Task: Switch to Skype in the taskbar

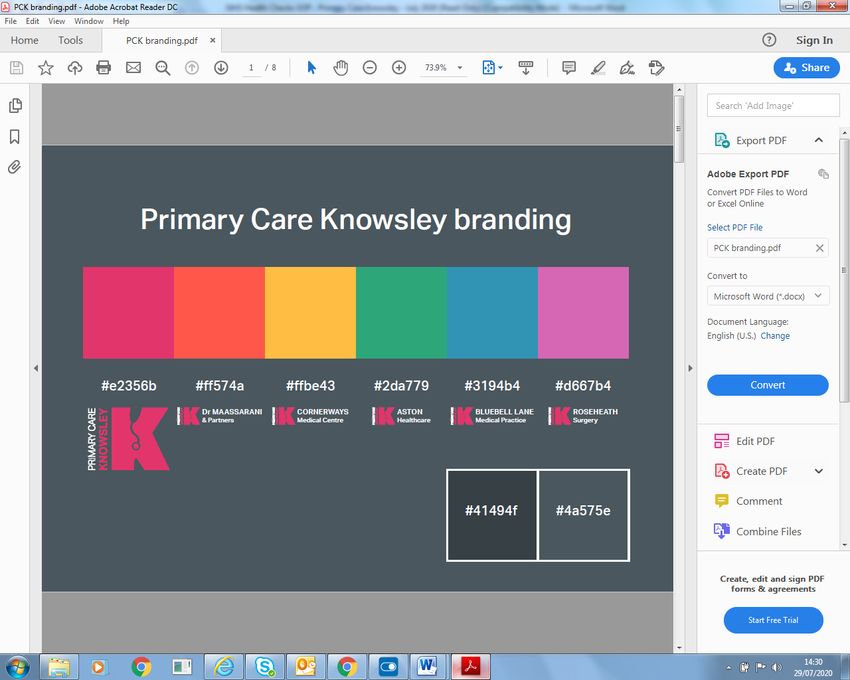Action: [265, 666]
